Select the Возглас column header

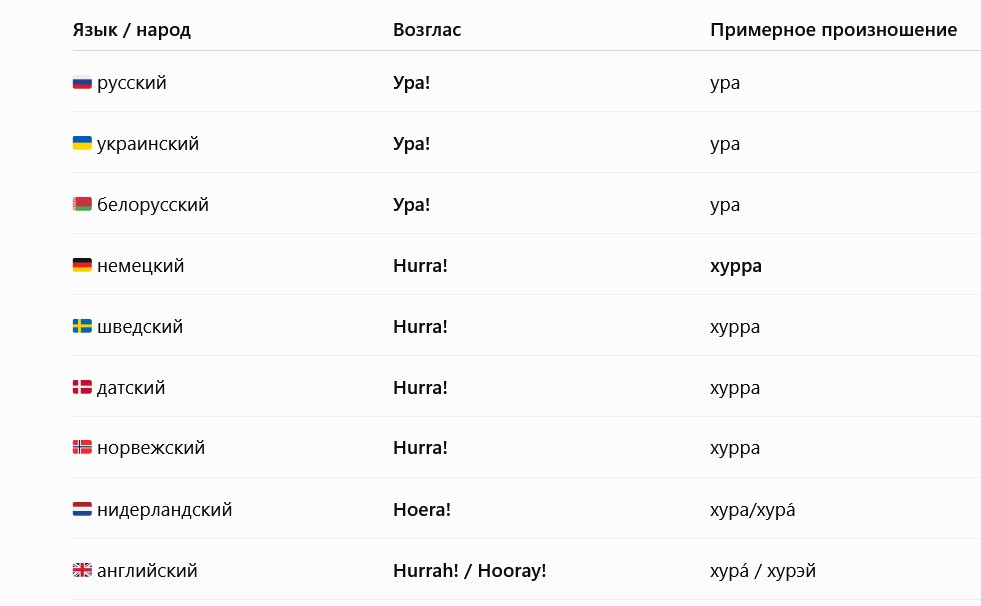(x=427, y=29)
